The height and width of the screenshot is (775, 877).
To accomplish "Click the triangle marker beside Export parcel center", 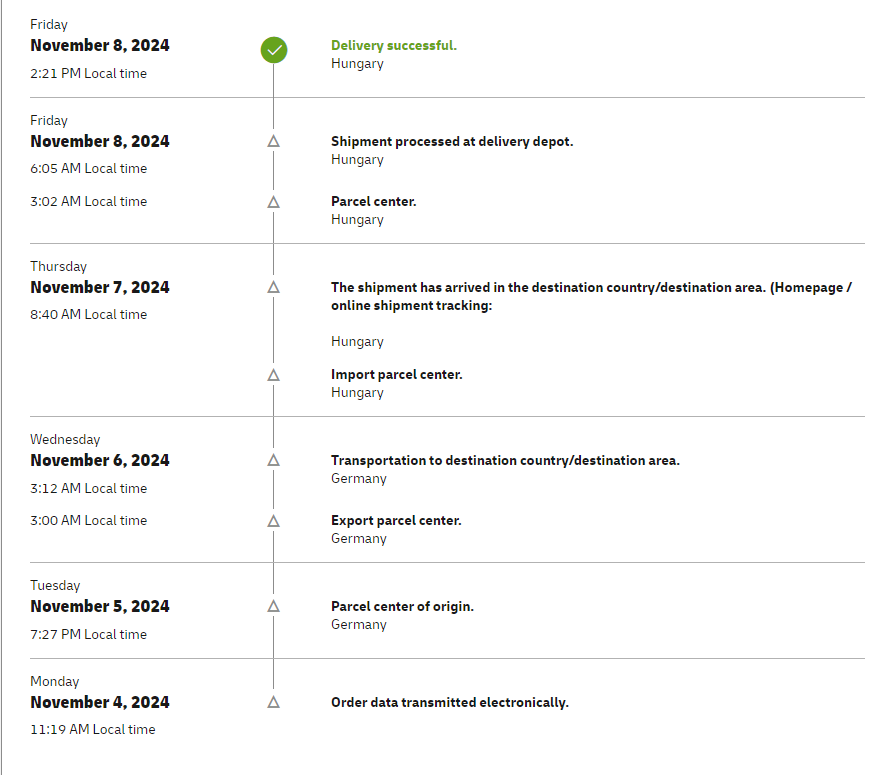I will [274, 521].
